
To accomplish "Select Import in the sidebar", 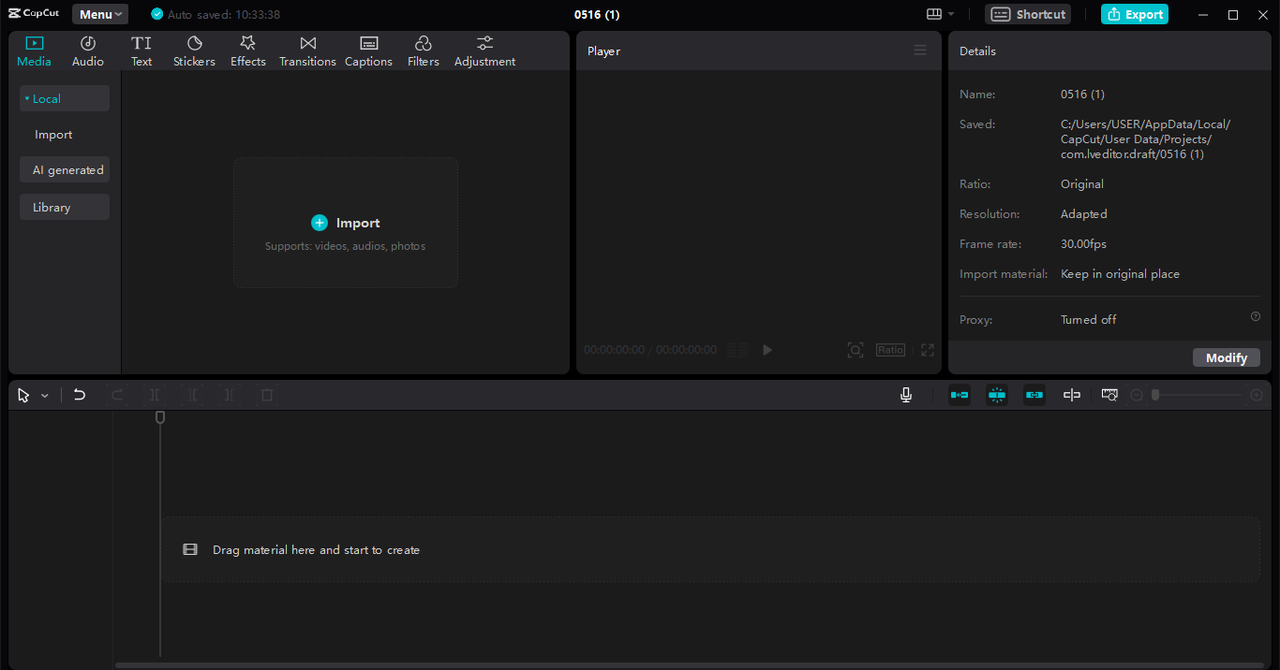I will pyautogui.click(x=53, y=134).
